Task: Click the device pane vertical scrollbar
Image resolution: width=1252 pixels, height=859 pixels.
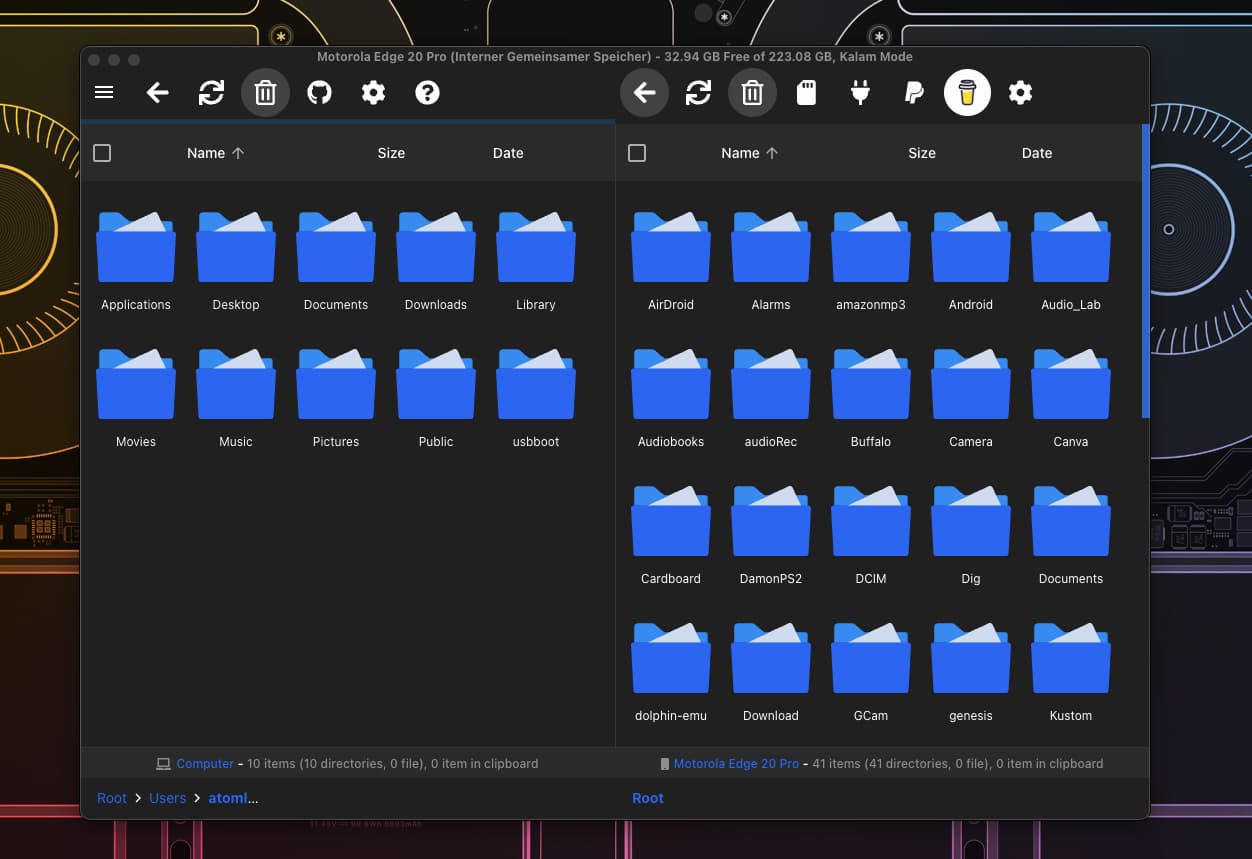Action: [x=1145, y=270]
